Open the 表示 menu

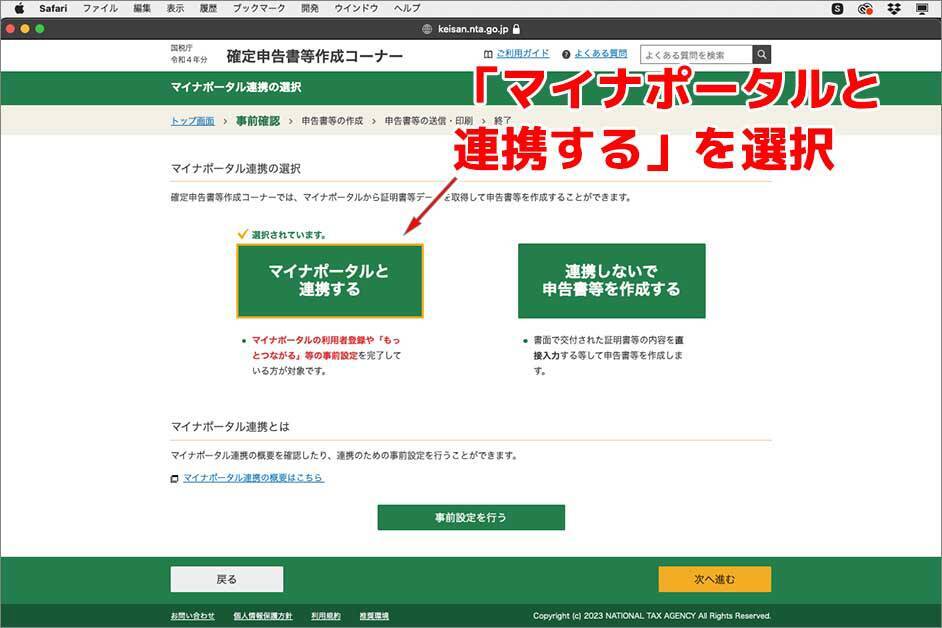175,8
